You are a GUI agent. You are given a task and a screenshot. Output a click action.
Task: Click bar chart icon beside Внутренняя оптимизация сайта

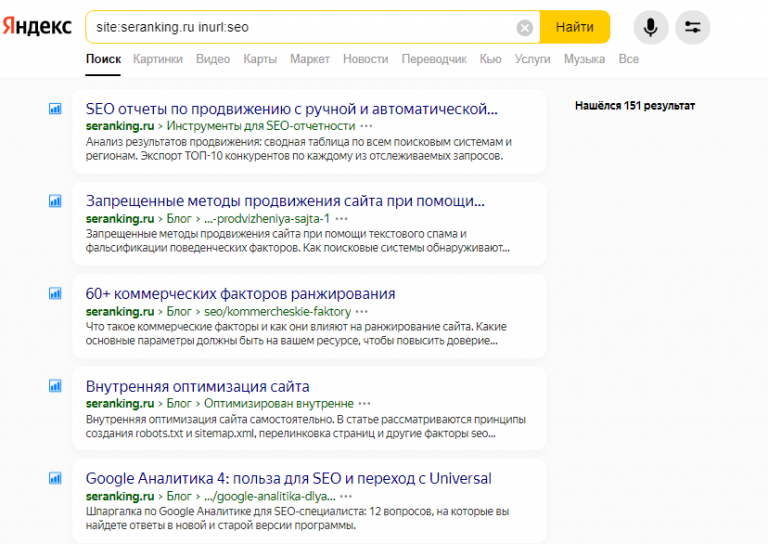[56, 386]
